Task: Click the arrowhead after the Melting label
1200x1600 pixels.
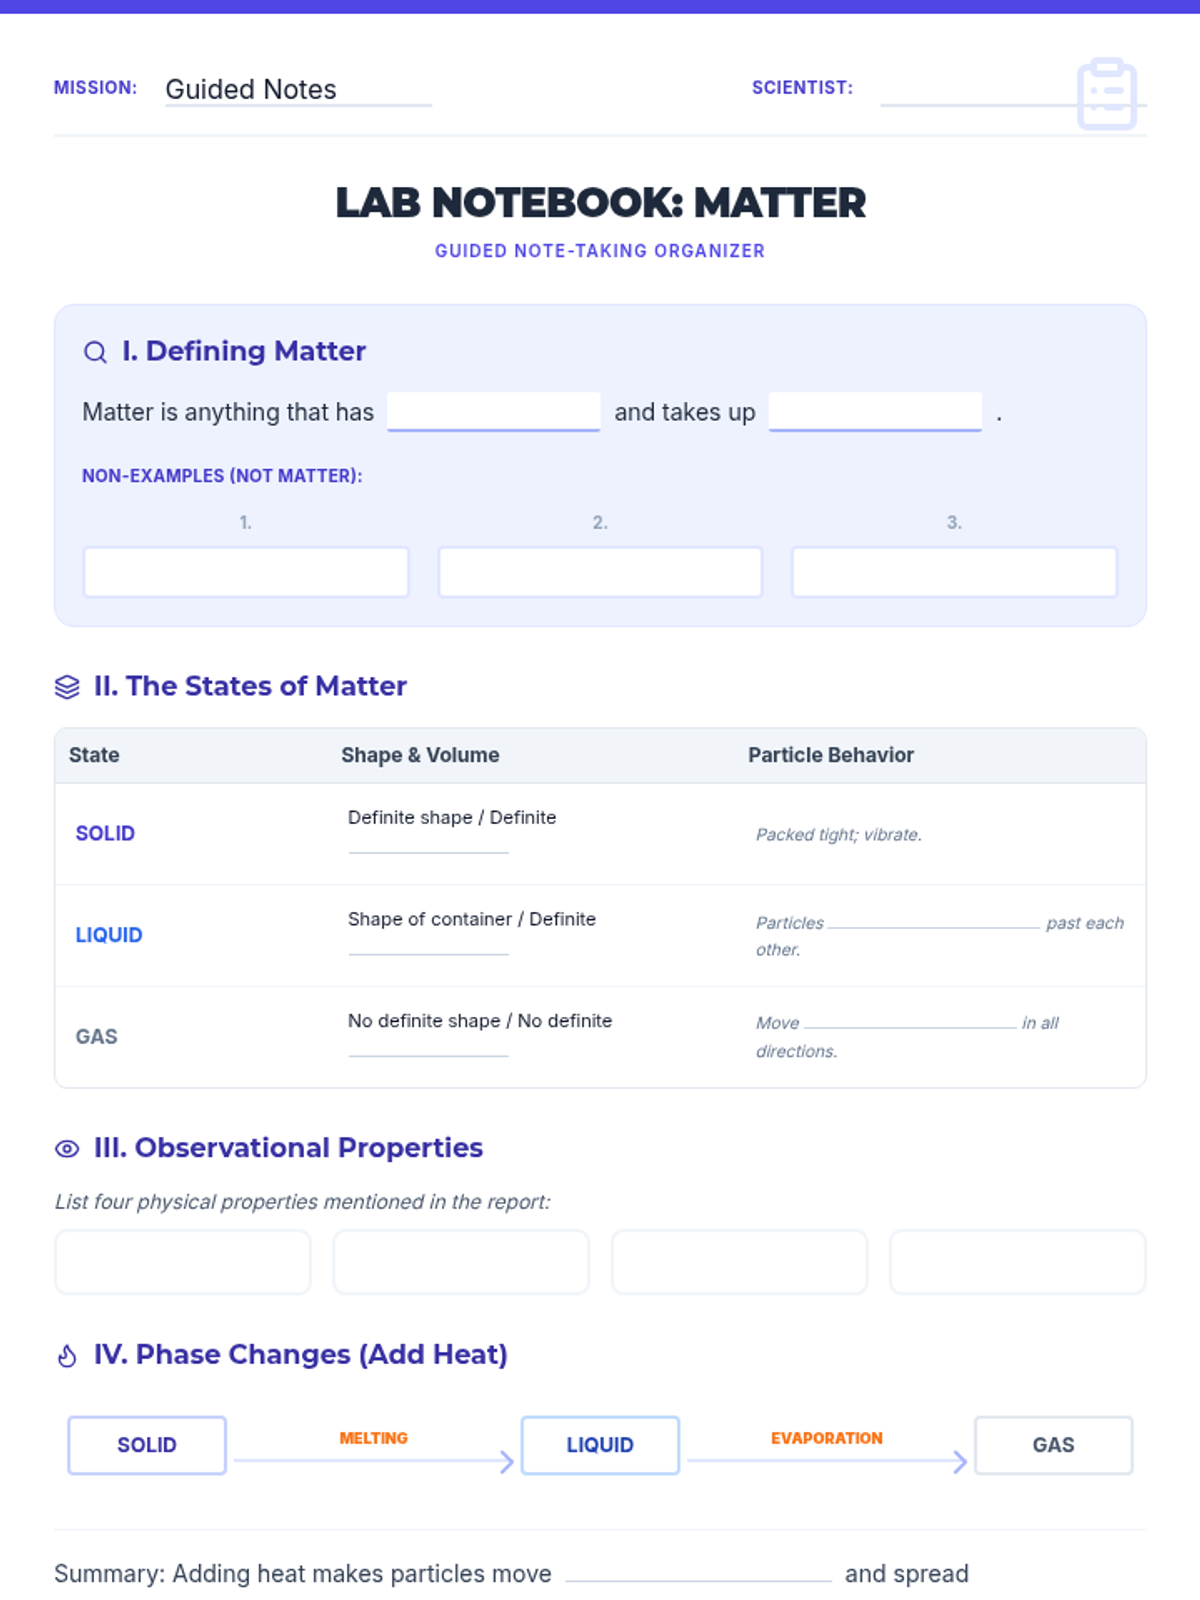Action: point(507,1462)
